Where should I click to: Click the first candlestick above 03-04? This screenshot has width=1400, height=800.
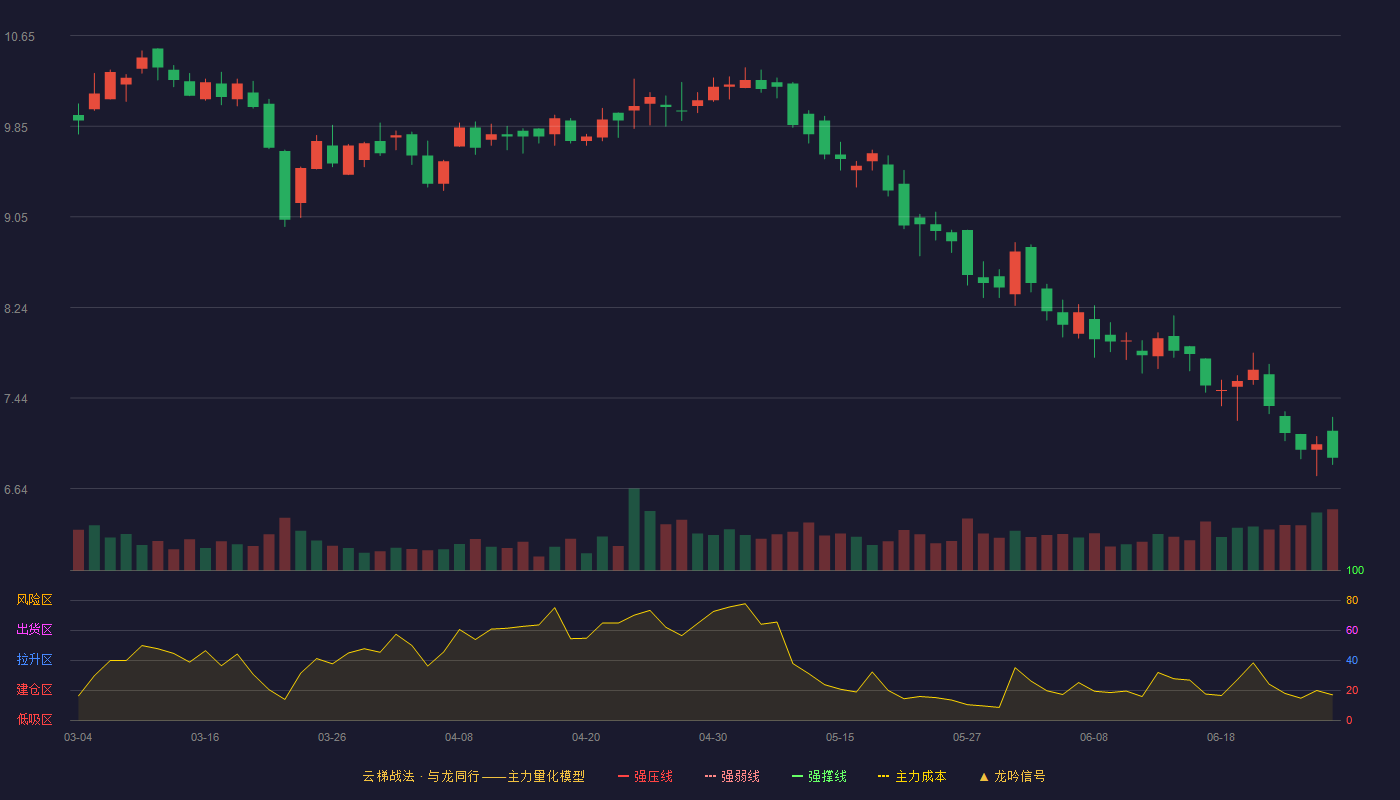pyautogui.click(x=78, y=118)
